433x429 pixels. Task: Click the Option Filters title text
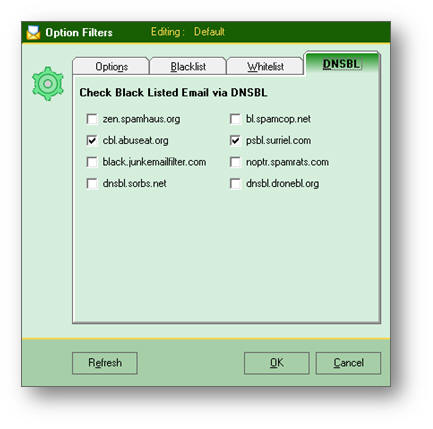pyautogui.click(x=79, y=33)
